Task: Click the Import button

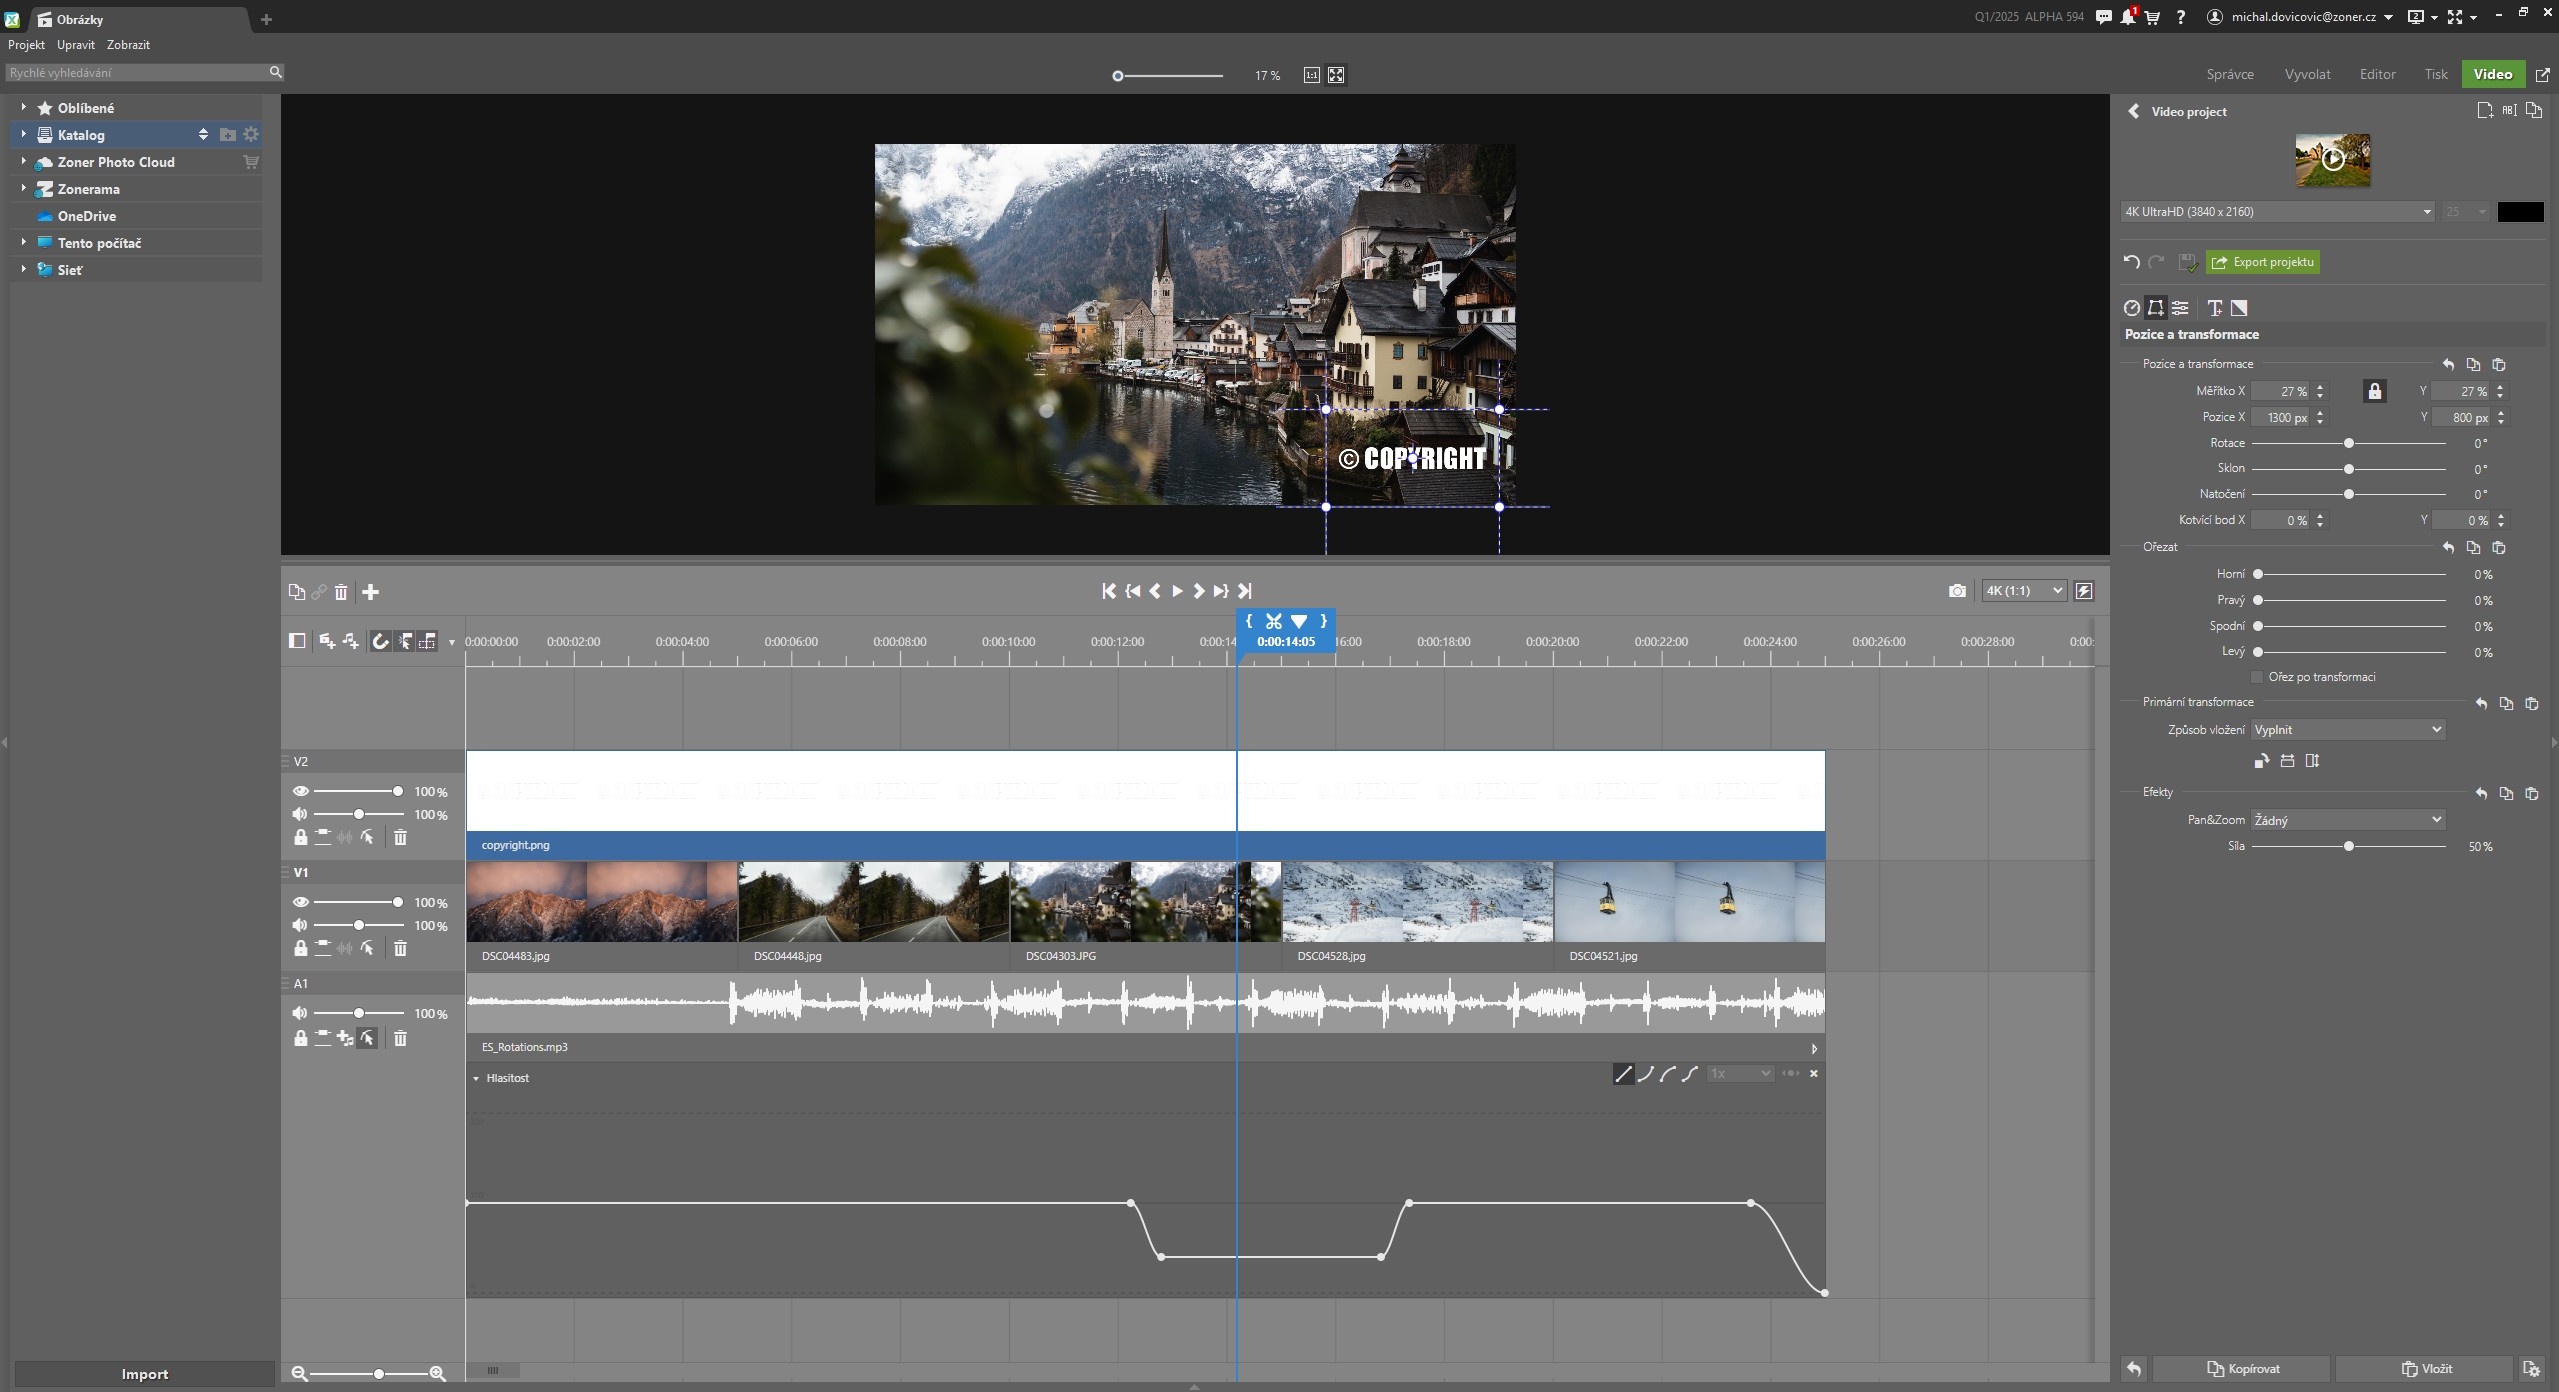Action: coord(144,1374)
